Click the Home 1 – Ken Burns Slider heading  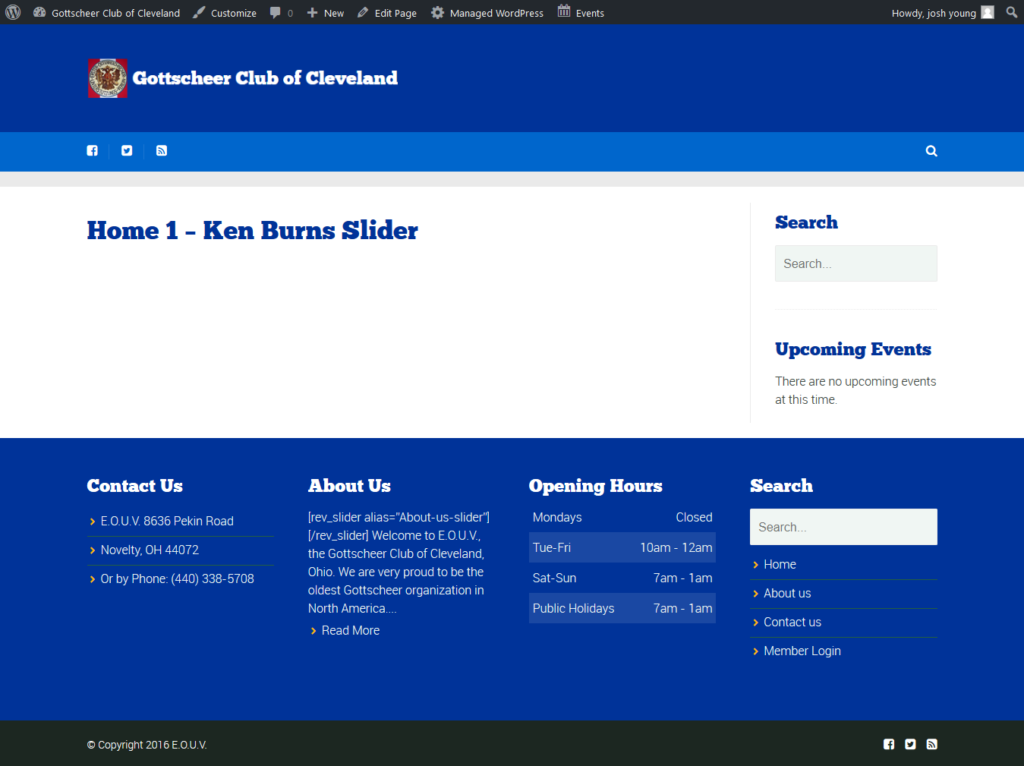[252, 231]
